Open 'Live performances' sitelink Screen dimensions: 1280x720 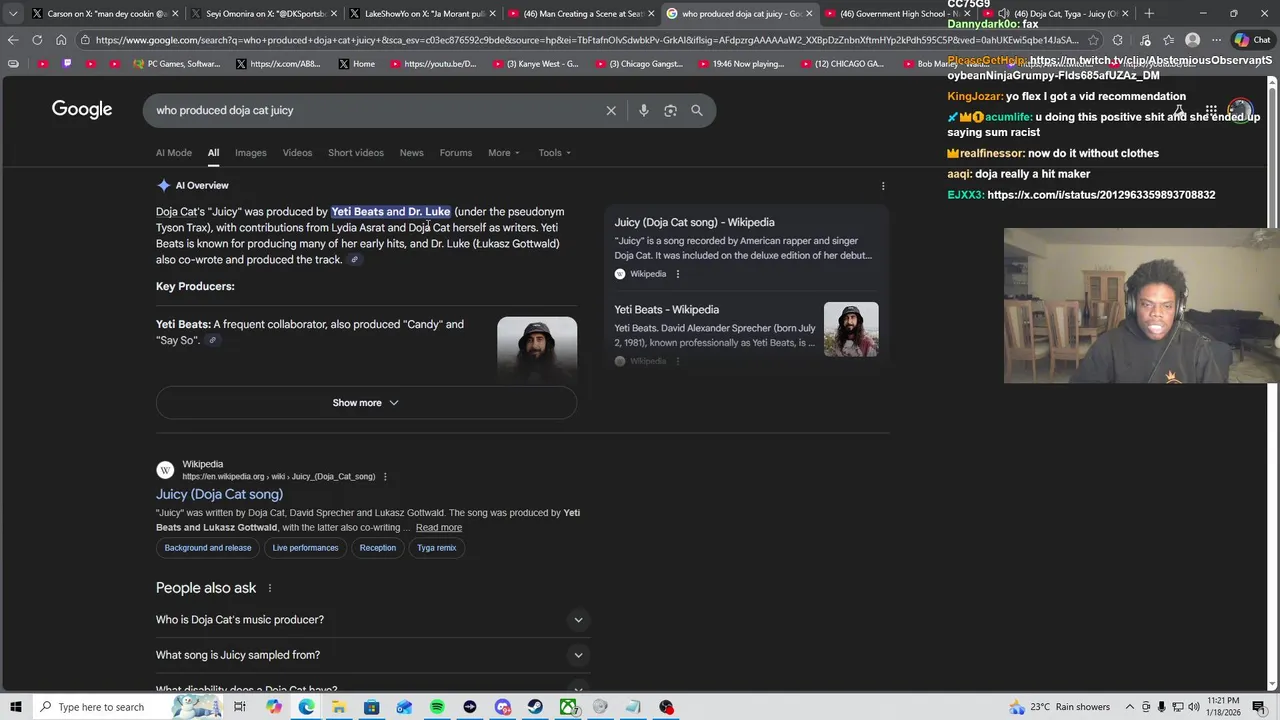pos(305,548)
